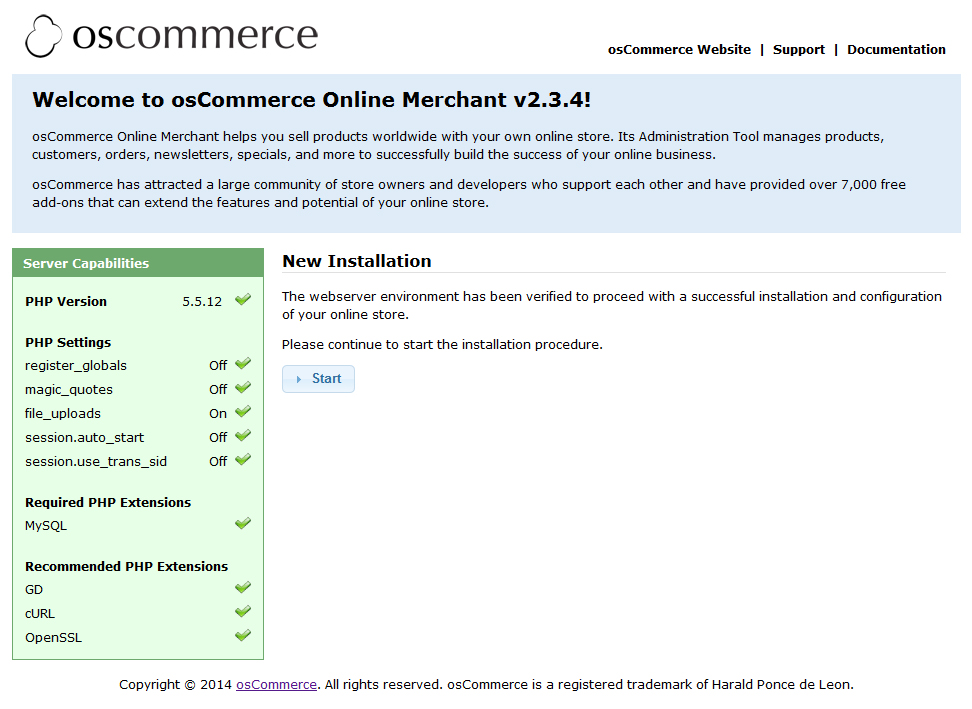Click the OpenSSL green checkmark
This screenshot has height=709, width=972.
coord(243,636)
